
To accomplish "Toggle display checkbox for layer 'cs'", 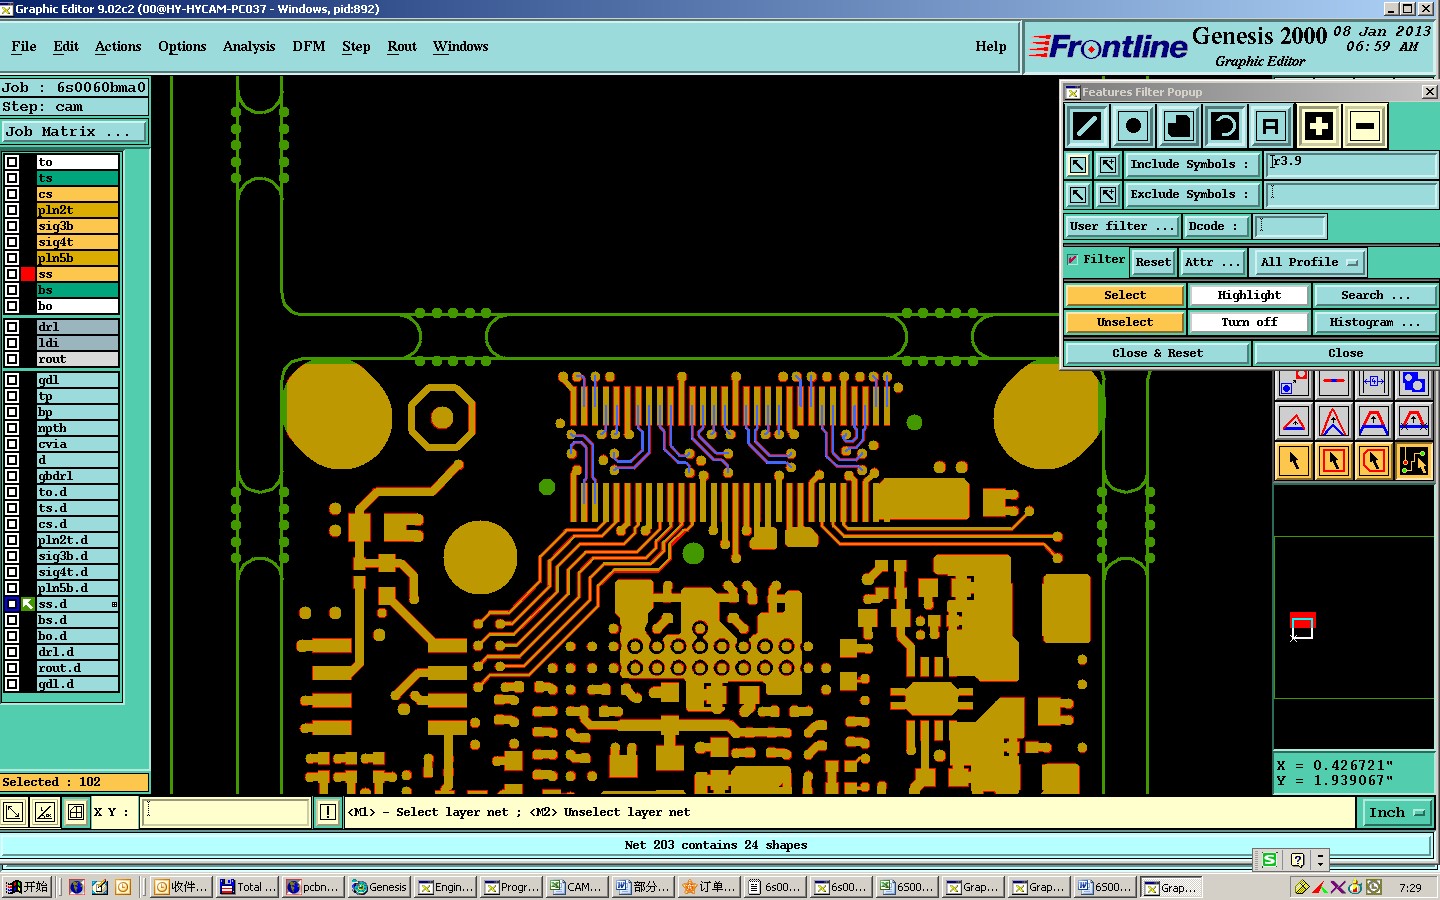I will 12,194.
